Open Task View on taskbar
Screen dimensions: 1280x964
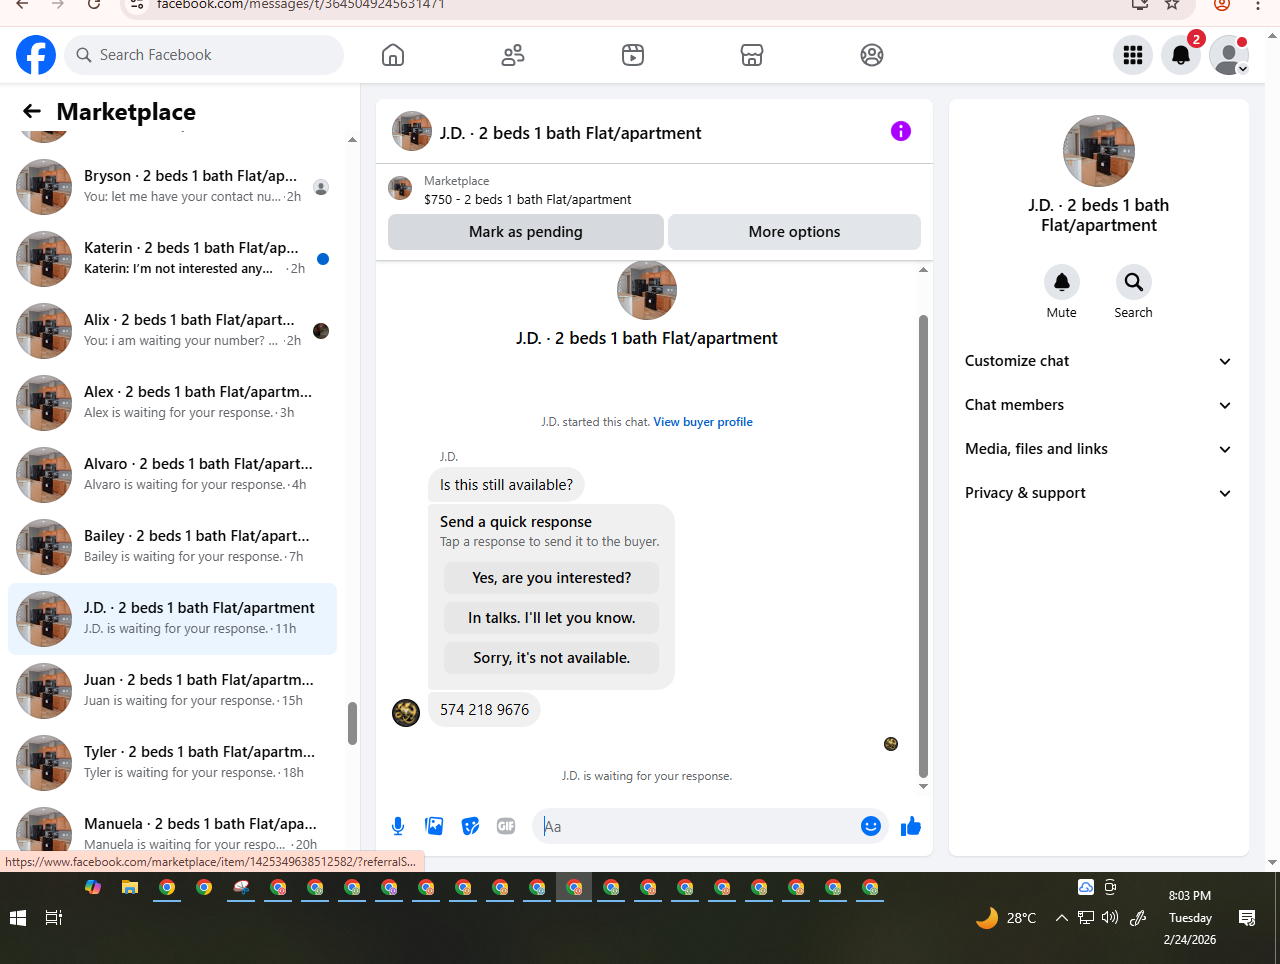point(54,918)
